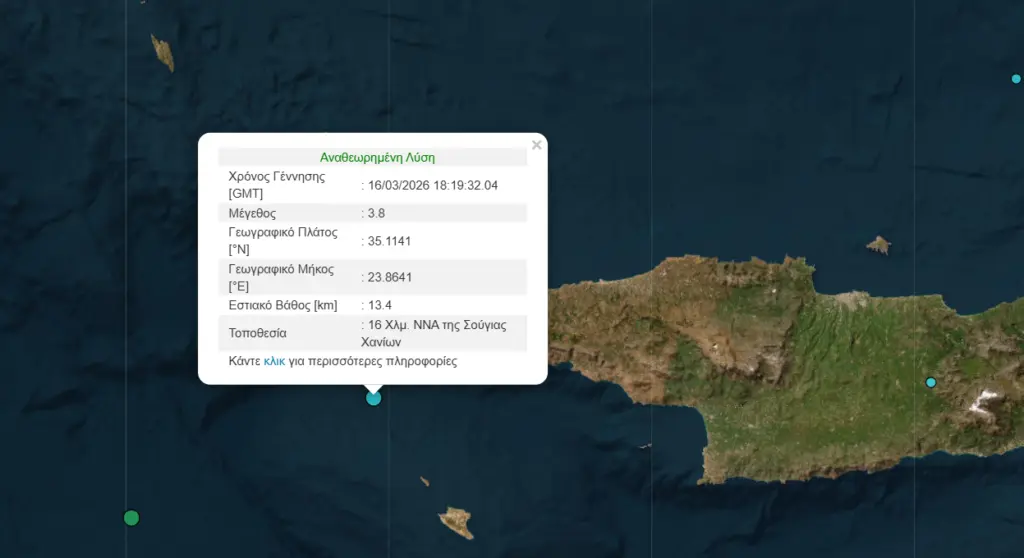Select the teal marker at the top-right edge
The height and width of the screenshot is (558, 1024).
[x=1017, y=78]
